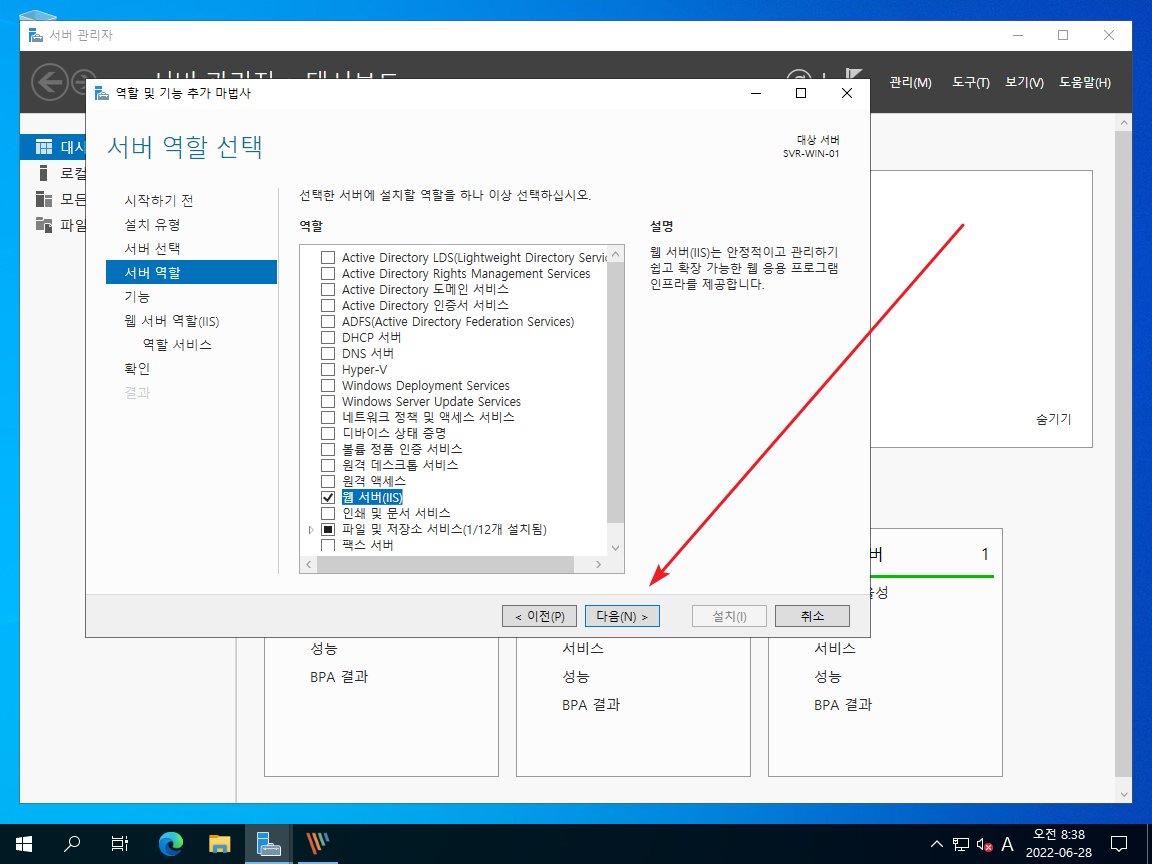Check 인쇄 및 문서 서비스 checkbox

[328, 514]
